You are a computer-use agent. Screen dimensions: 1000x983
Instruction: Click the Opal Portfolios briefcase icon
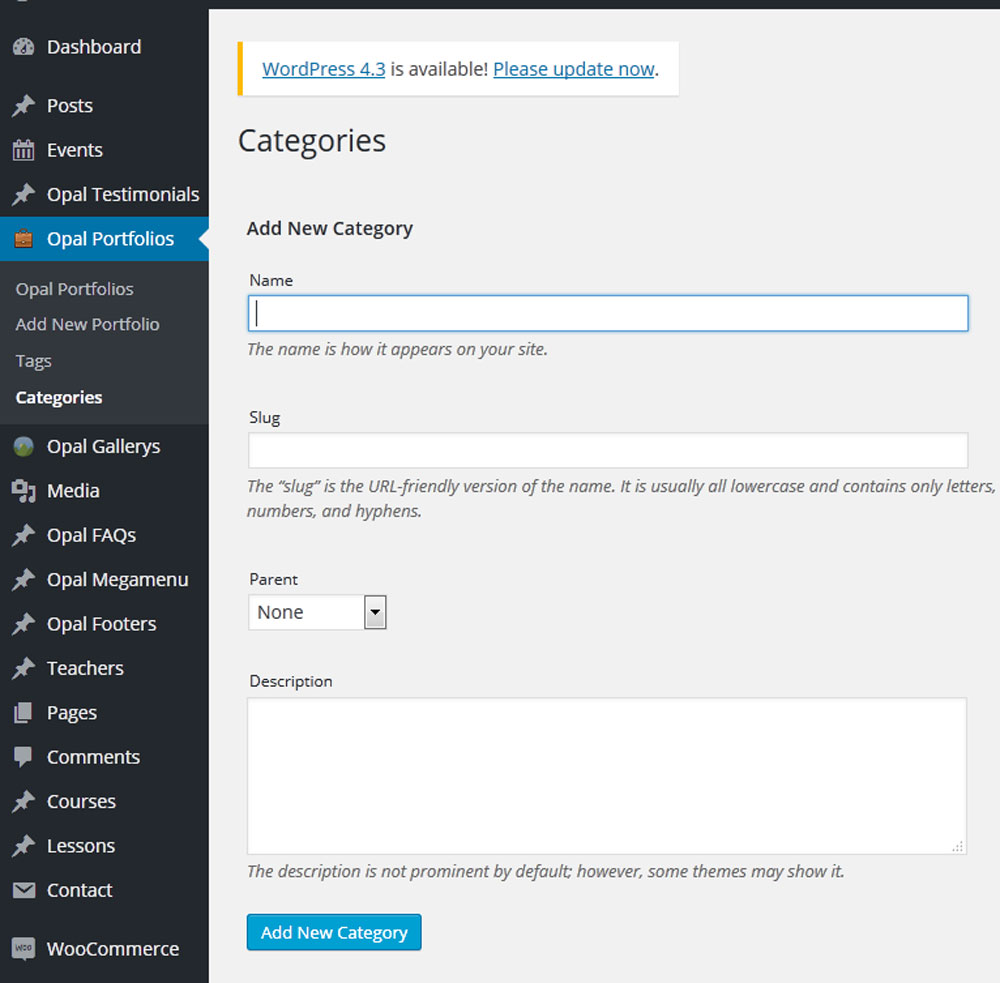[23, 239]
